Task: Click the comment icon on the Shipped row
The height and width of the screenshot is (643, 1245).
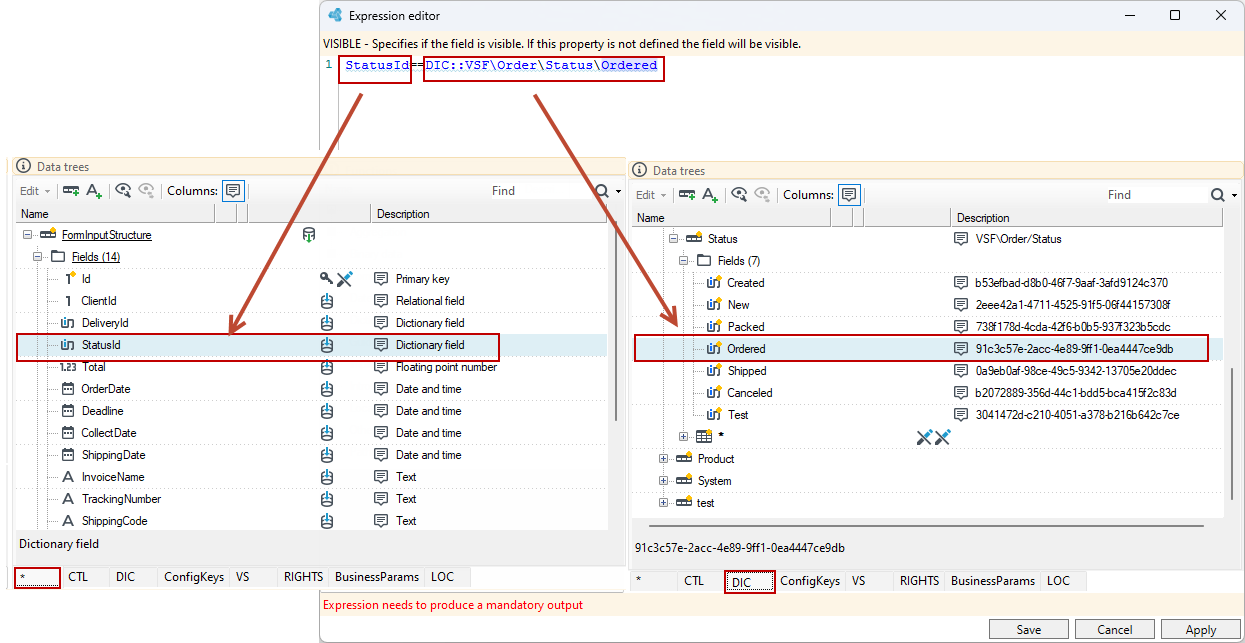Action: [x=960, y=371]
